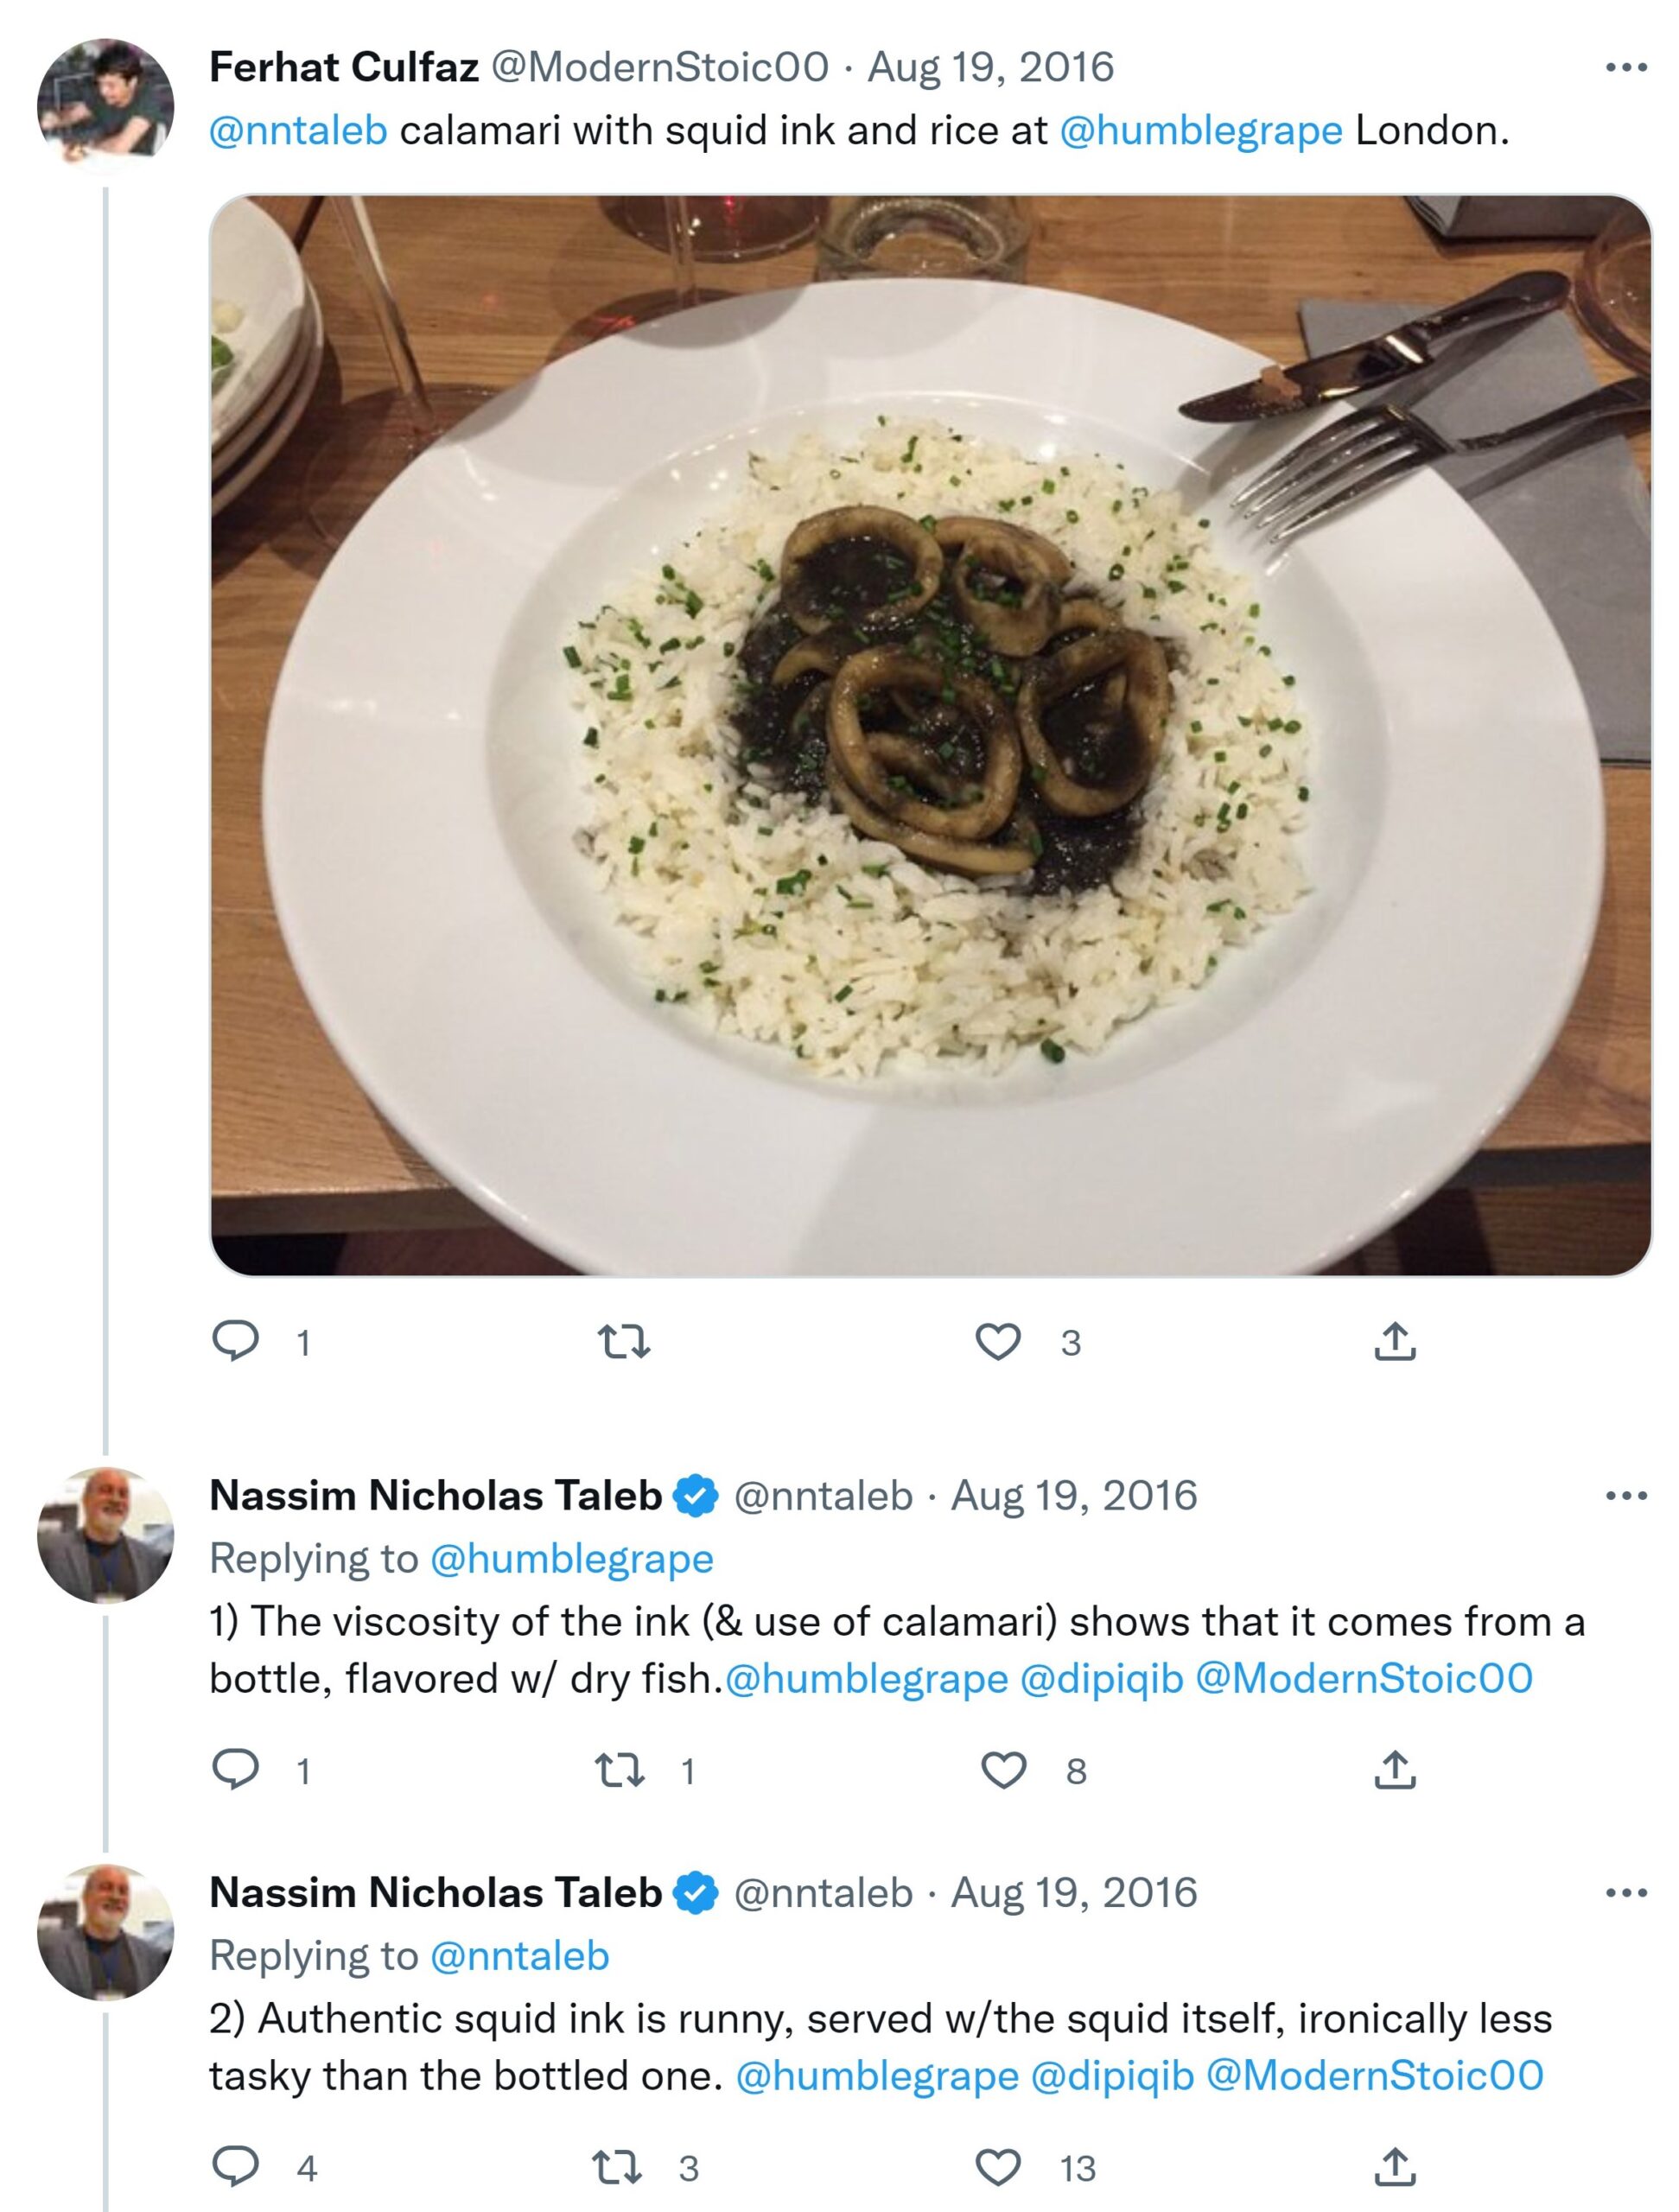Reply to the authentic squid ink tweet
Screen dimensions: 1679x2212
point(236,2167)
